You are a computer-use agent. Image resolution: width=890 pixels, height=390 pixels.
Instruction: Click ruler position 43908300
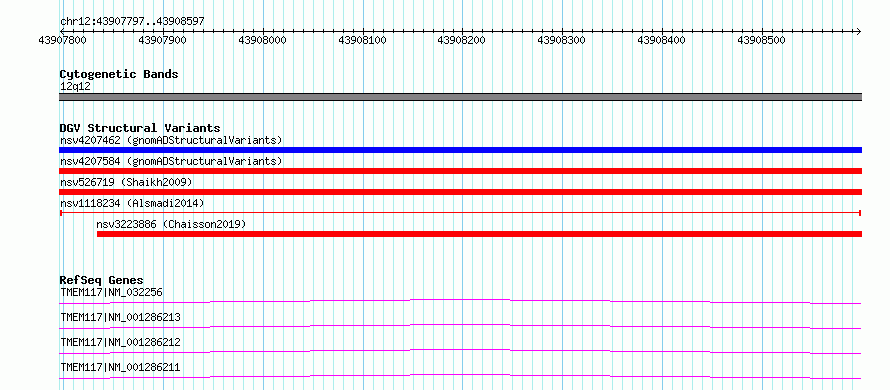point(561,40)
